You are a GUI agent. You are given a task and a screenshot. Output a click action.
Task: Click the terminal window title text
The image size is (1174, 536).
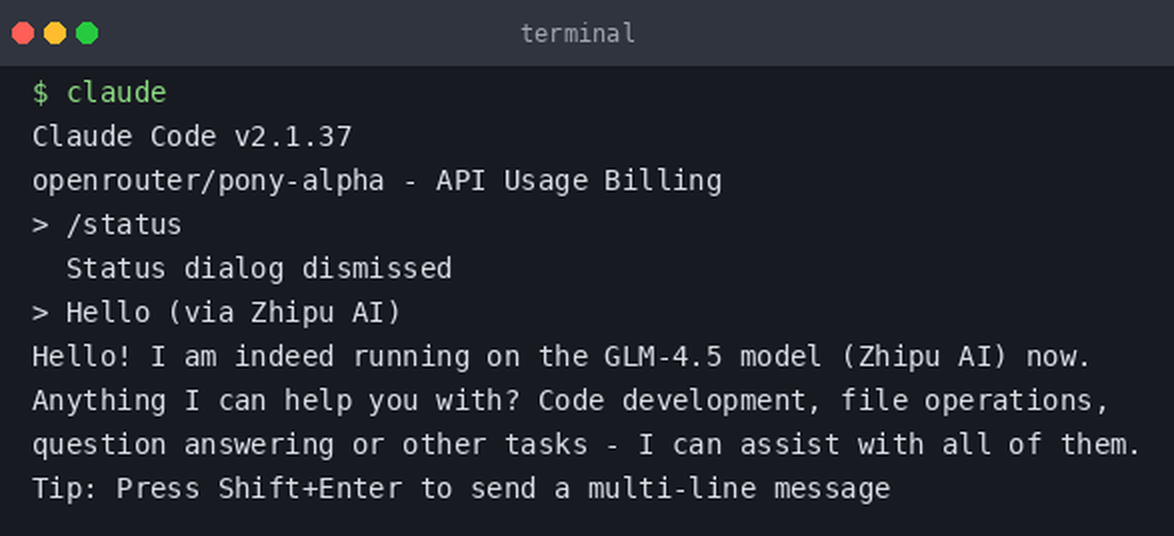pyautogui.click(x=578, y=33)
